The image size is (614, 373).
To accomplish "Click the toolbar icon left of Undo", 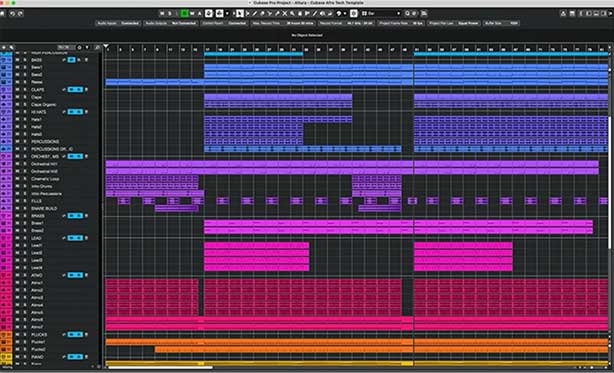I will point(2,13).
